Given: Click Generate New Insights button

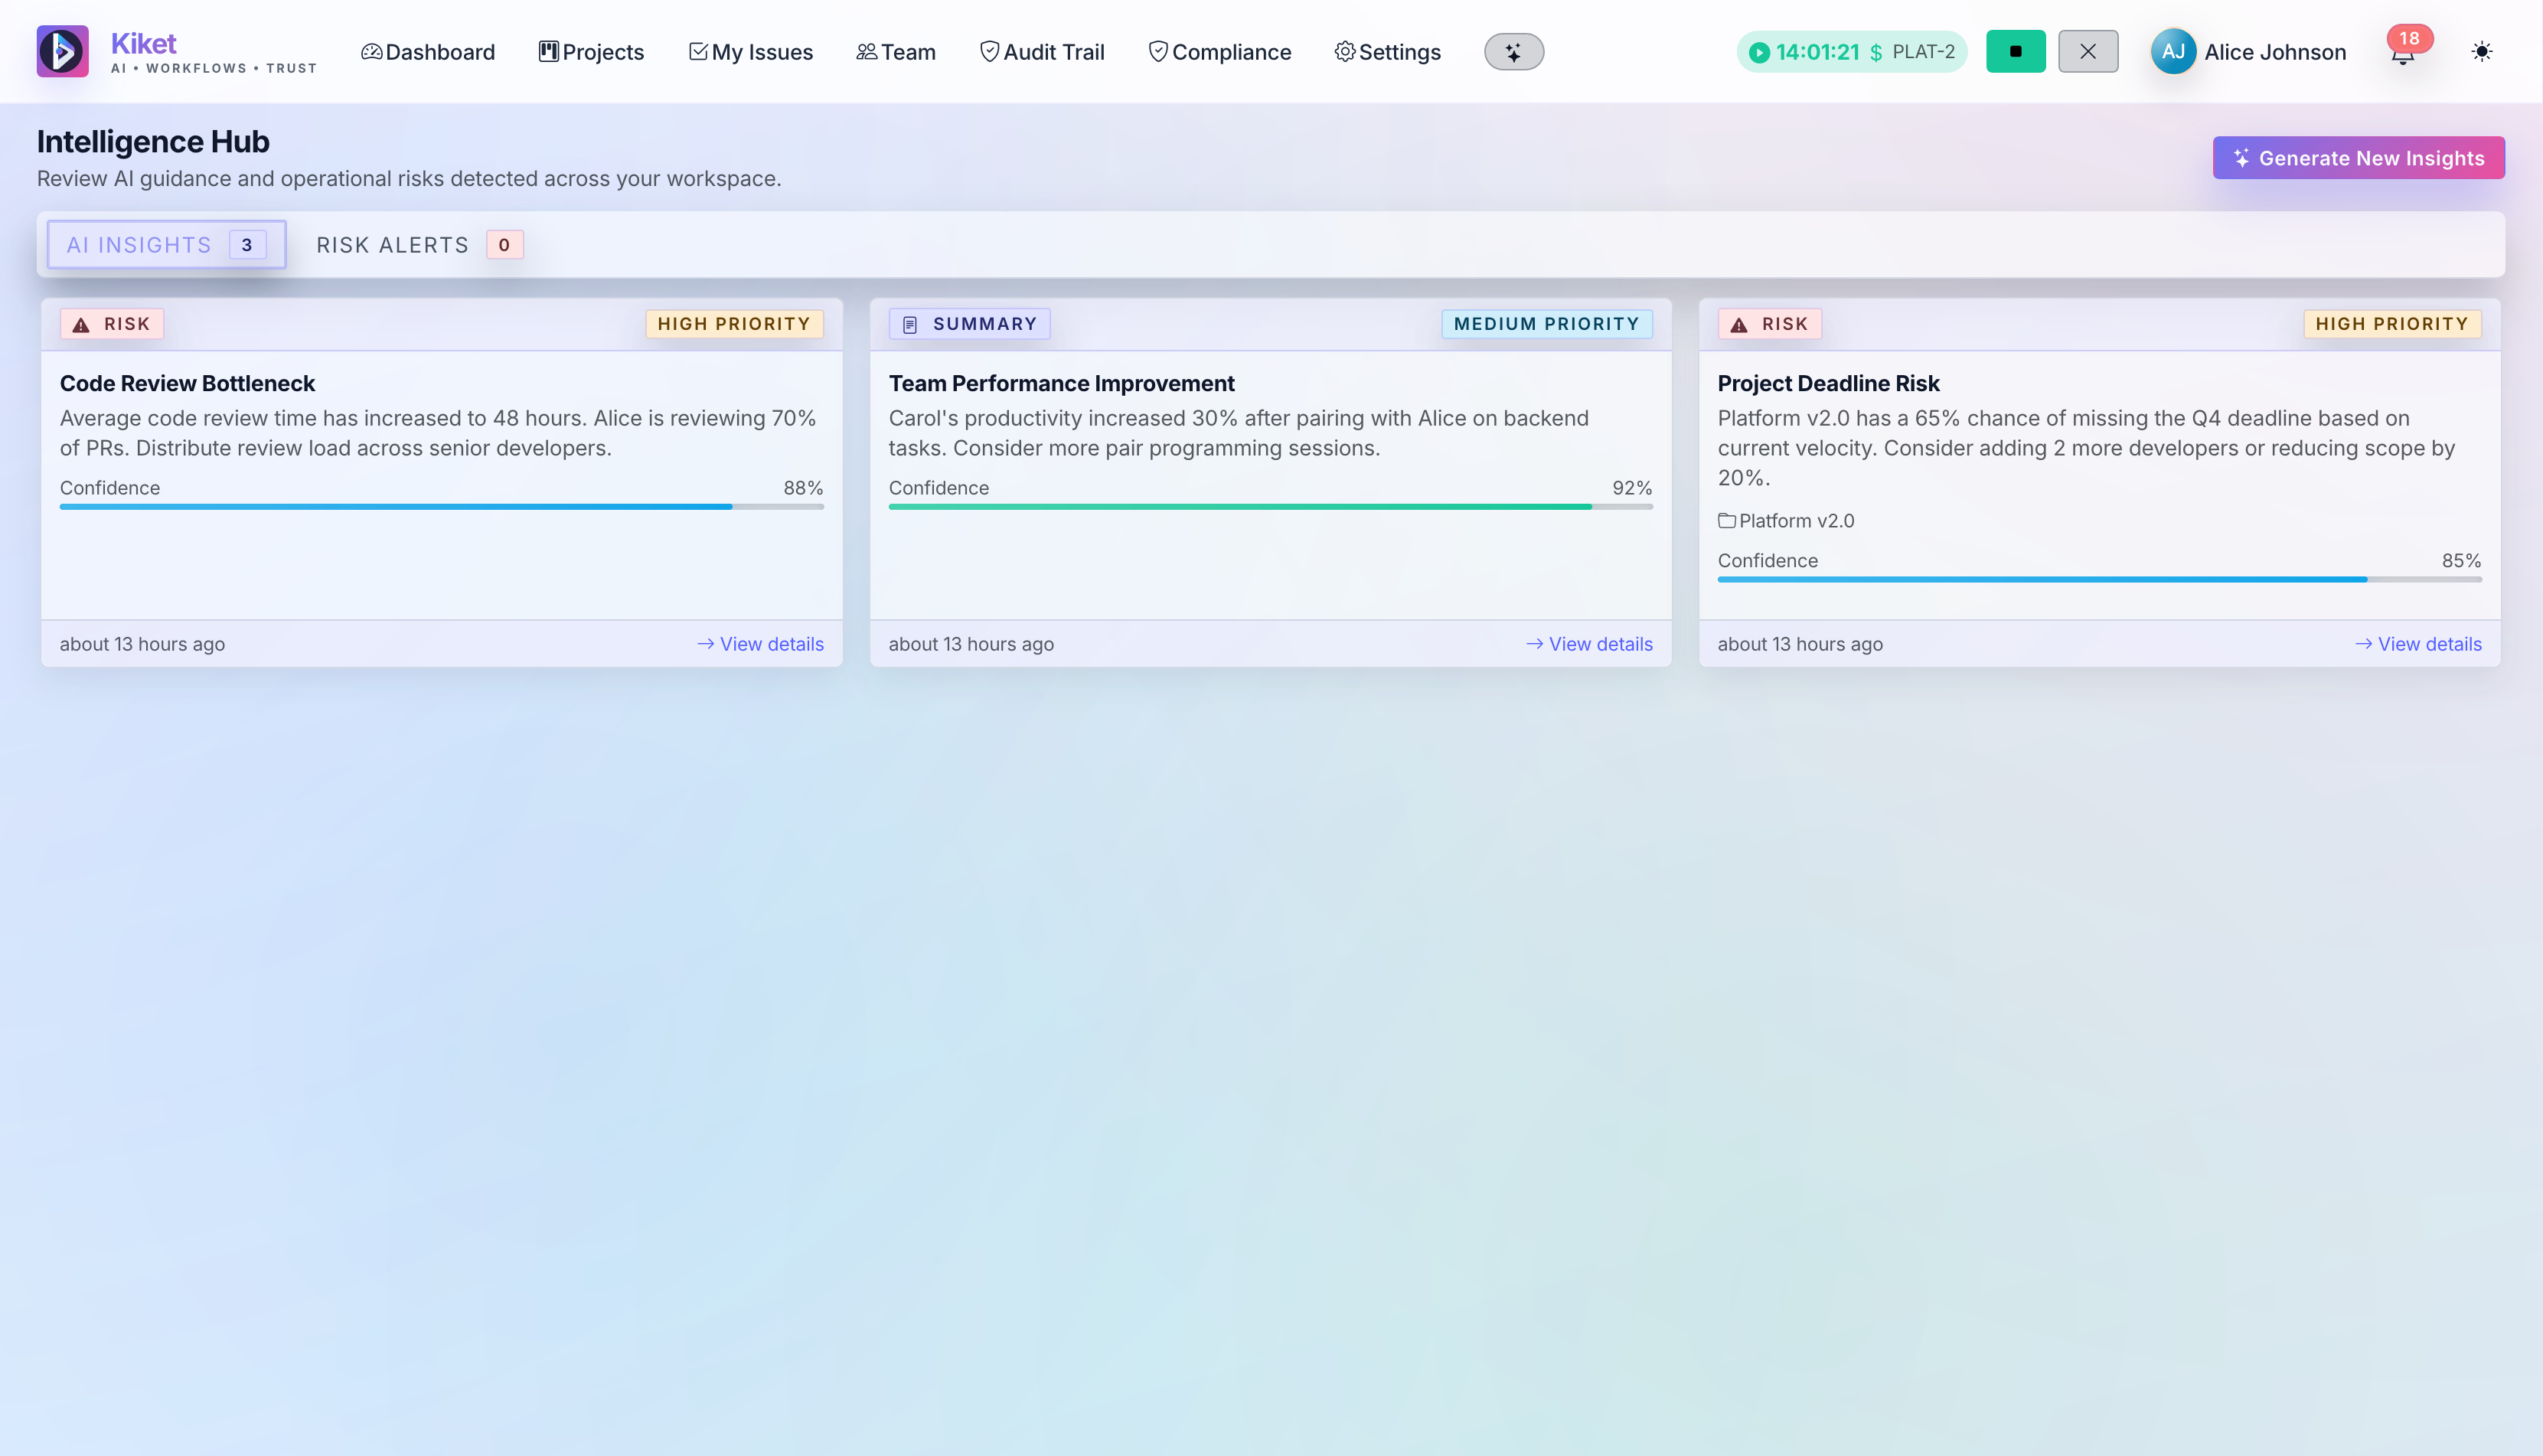Looking at the screenshot, I should click(x=2358, y=158).
